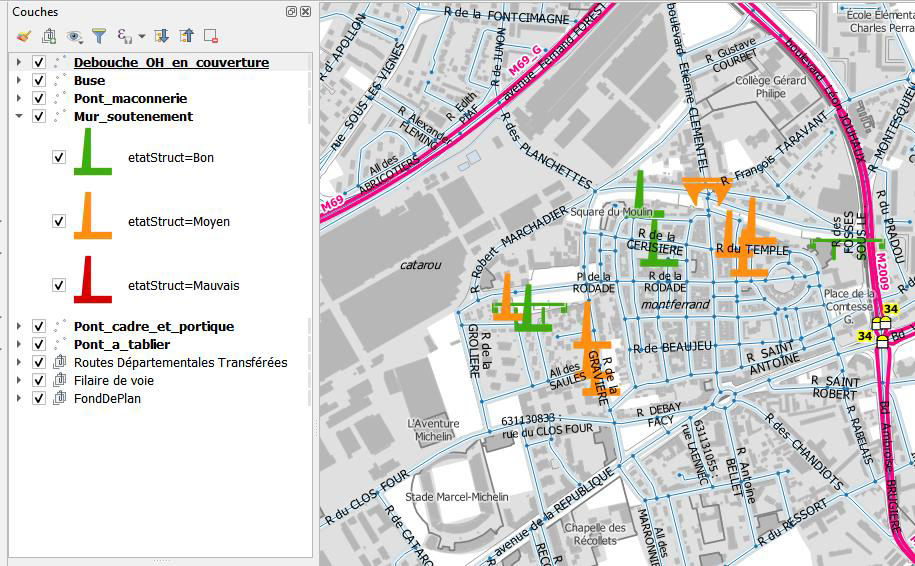915x566 pixels.
Task: Click the filter legend by expression icon
Action: pos(126,36)
